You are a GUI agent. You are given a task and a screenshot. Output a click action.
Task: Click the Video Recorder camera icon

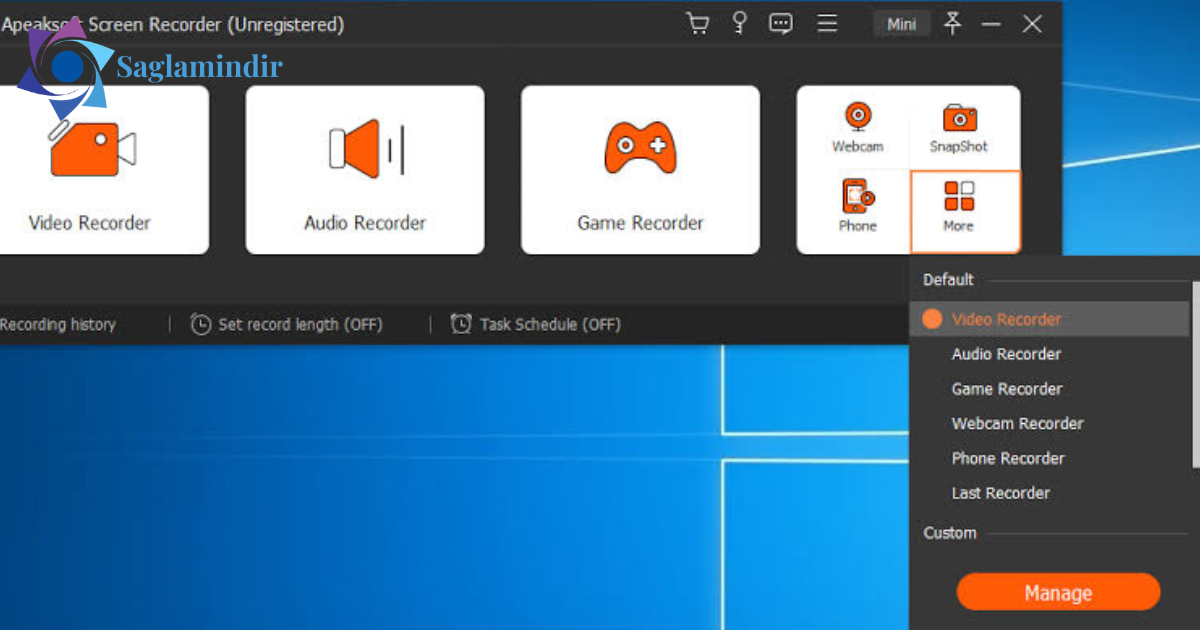[x=93, y=149]
